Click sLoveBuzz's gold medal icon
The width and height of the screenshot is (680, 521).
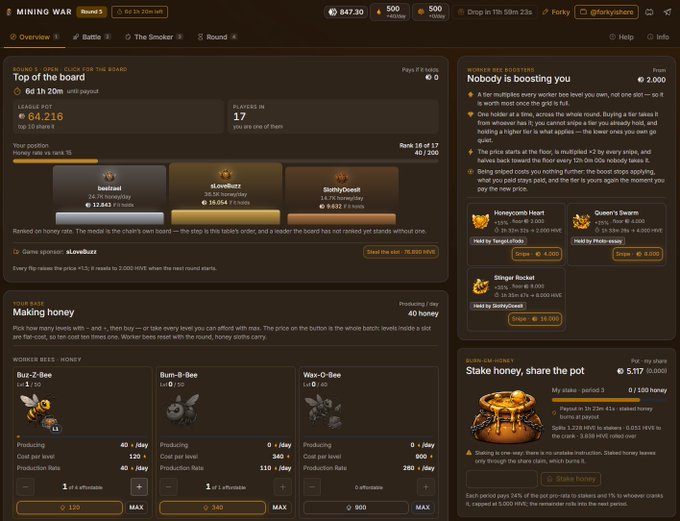(225, 174)
